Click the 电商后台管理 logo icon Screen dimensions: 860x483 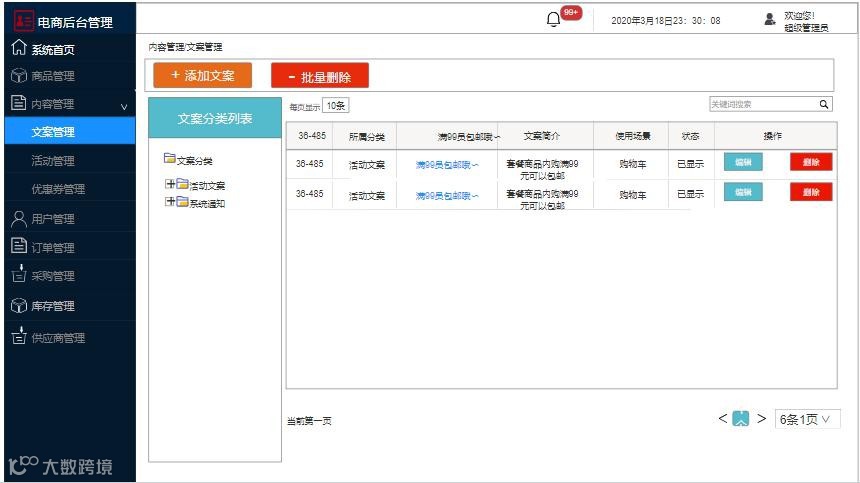coord(24,21)
